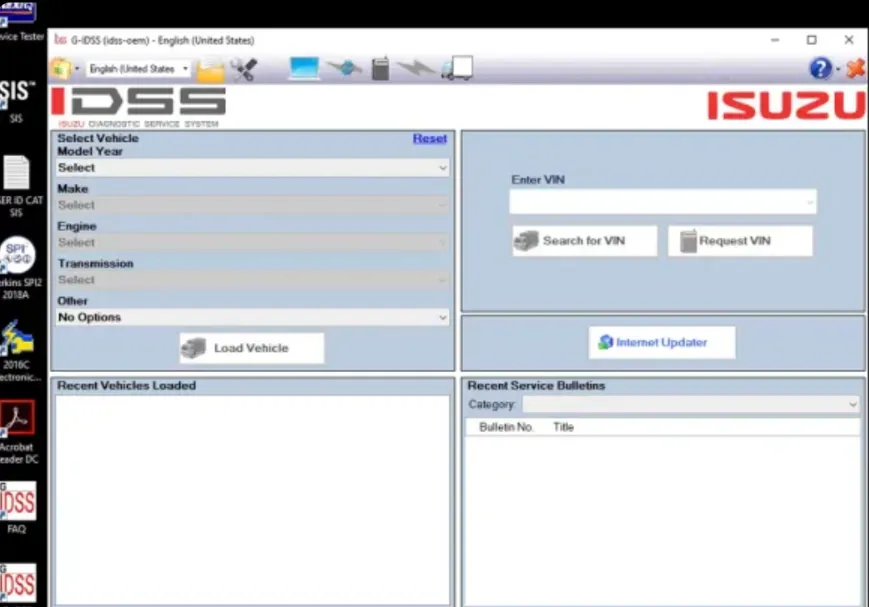
Task: Click the lightning bolt icon in toolbar
Action: coord(415,69)
